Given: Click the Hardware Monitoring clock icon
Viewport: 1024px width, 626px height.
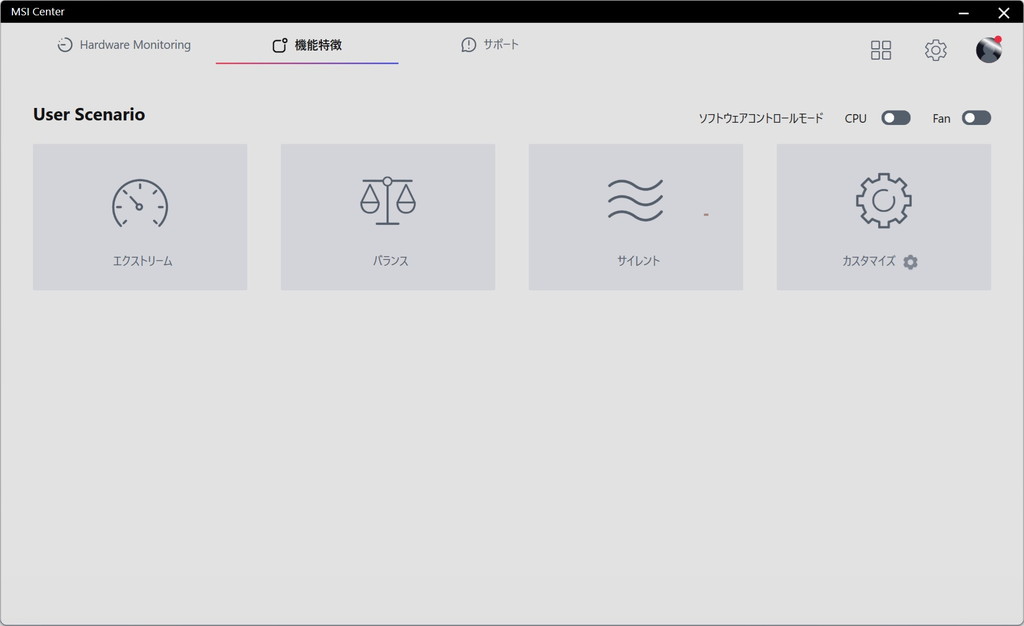Looking at the screenshot, I should (x=65, y=45).
